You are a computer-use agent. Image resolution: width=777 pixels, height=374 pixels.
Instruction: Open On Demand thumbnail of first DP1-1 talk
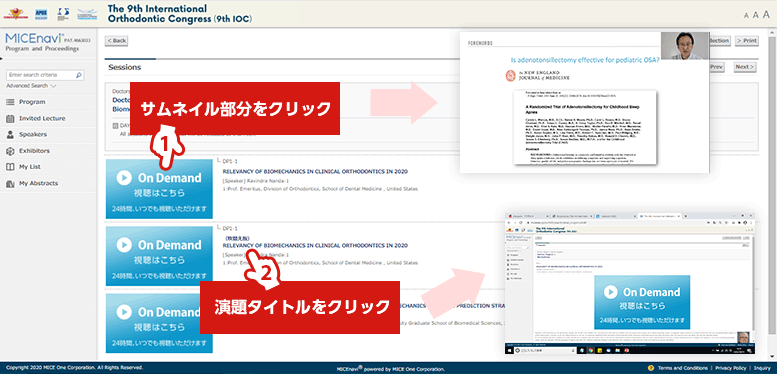[159, 189]
